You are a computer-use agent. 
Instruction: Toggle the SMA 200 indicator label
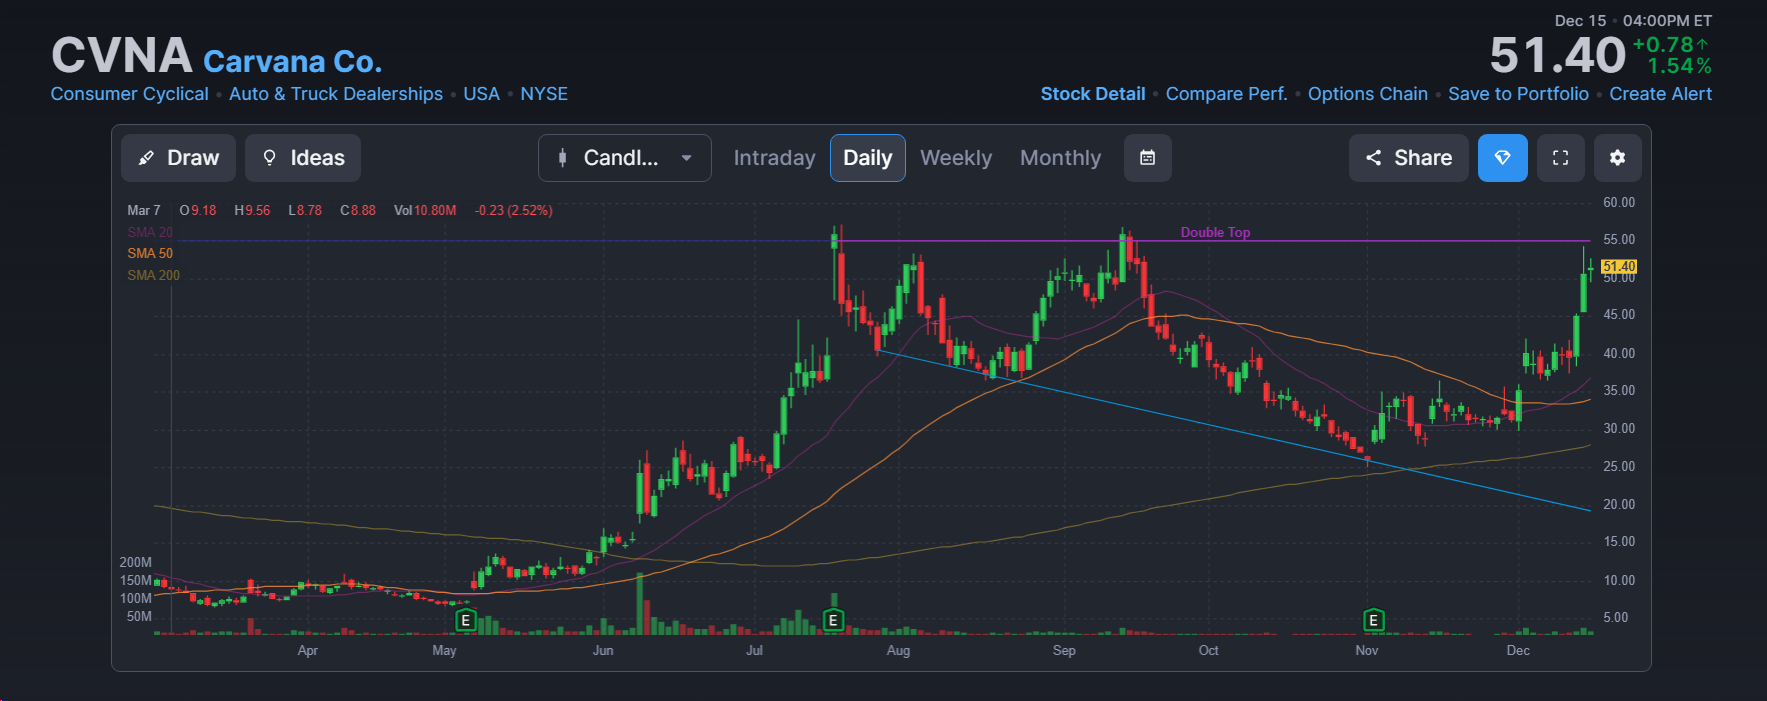154,275
